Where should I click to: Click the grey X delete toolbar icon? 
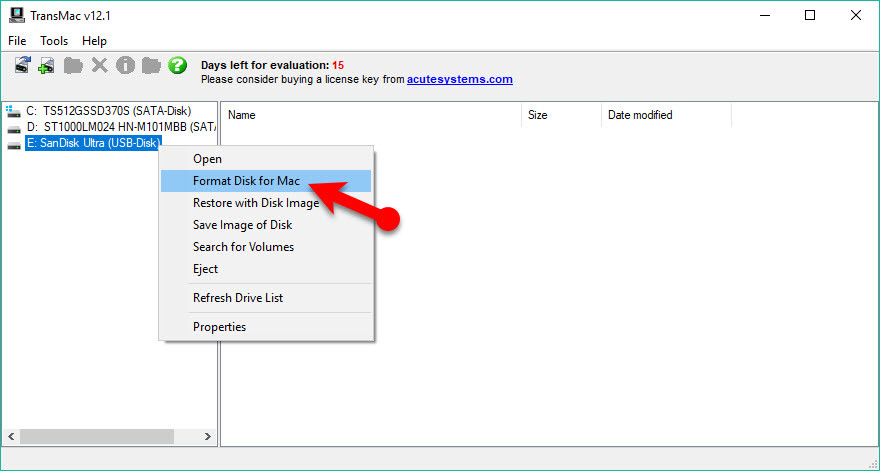click(99, 65)
